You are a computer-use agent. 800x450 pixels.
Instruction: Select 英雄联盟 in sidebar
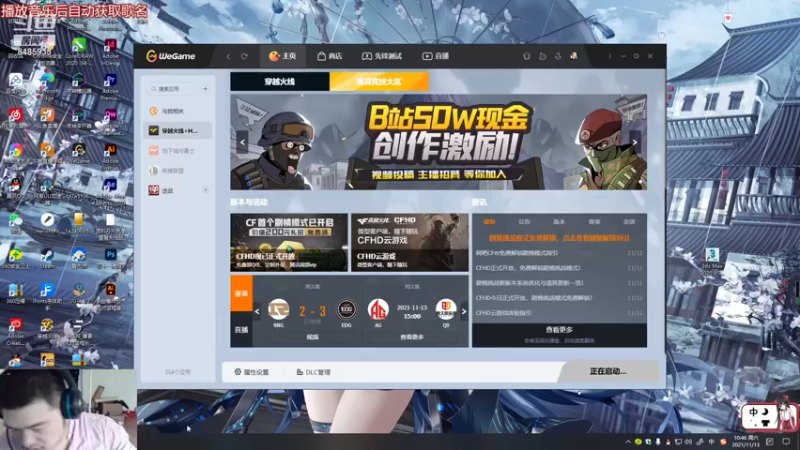point(178,170)
